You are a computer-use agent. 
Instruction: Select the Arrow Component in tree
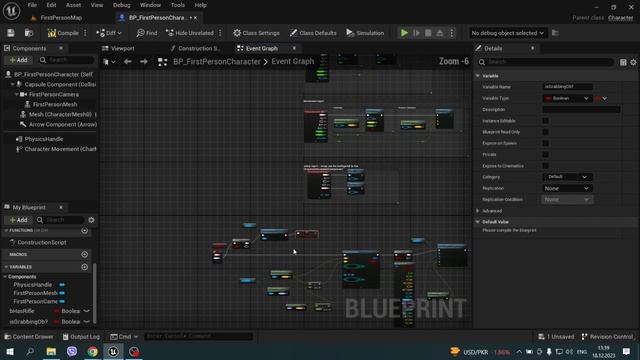(63, 124)
